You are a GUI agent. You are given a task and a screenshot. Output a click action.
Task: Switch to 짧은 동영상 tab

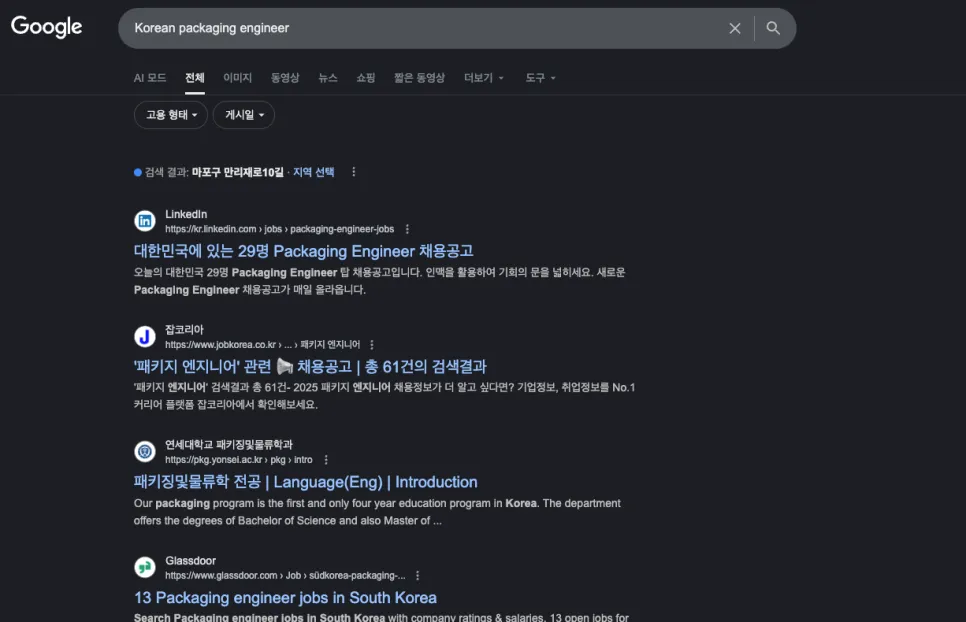pyautogui.click(x=420, y=78)
